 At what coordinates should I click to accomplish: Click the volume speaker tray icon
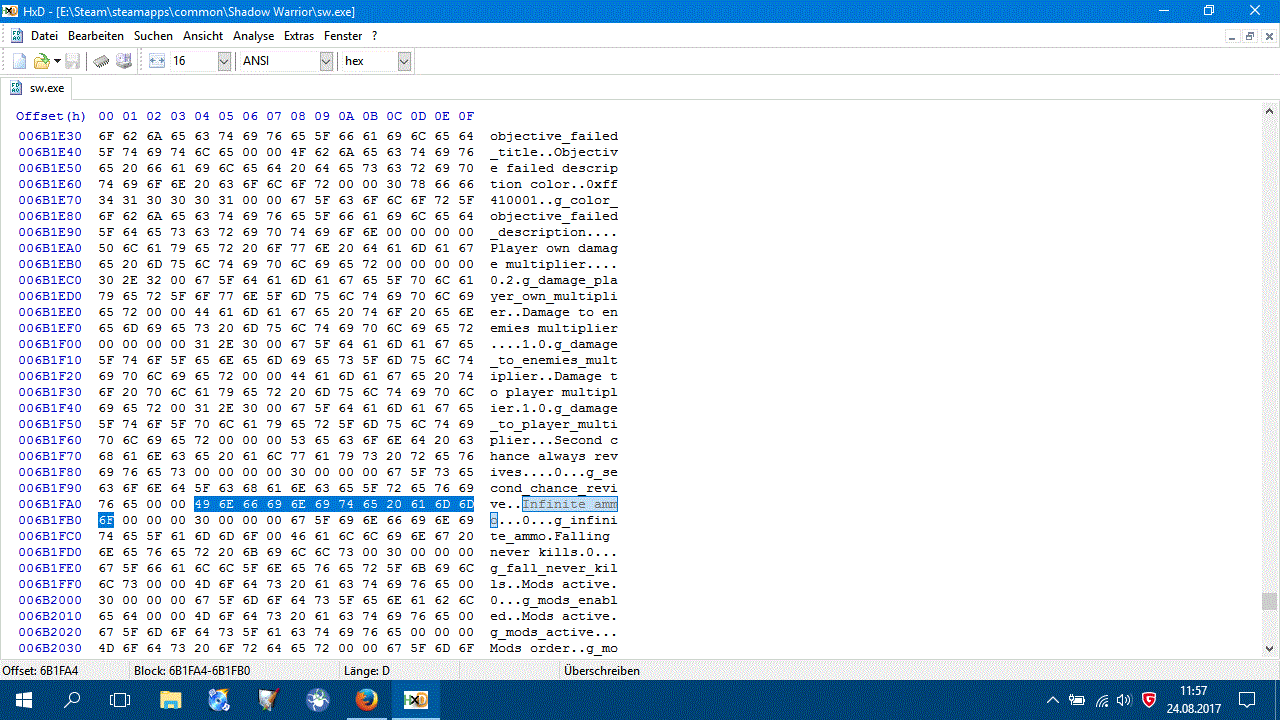pos(1124,700)
